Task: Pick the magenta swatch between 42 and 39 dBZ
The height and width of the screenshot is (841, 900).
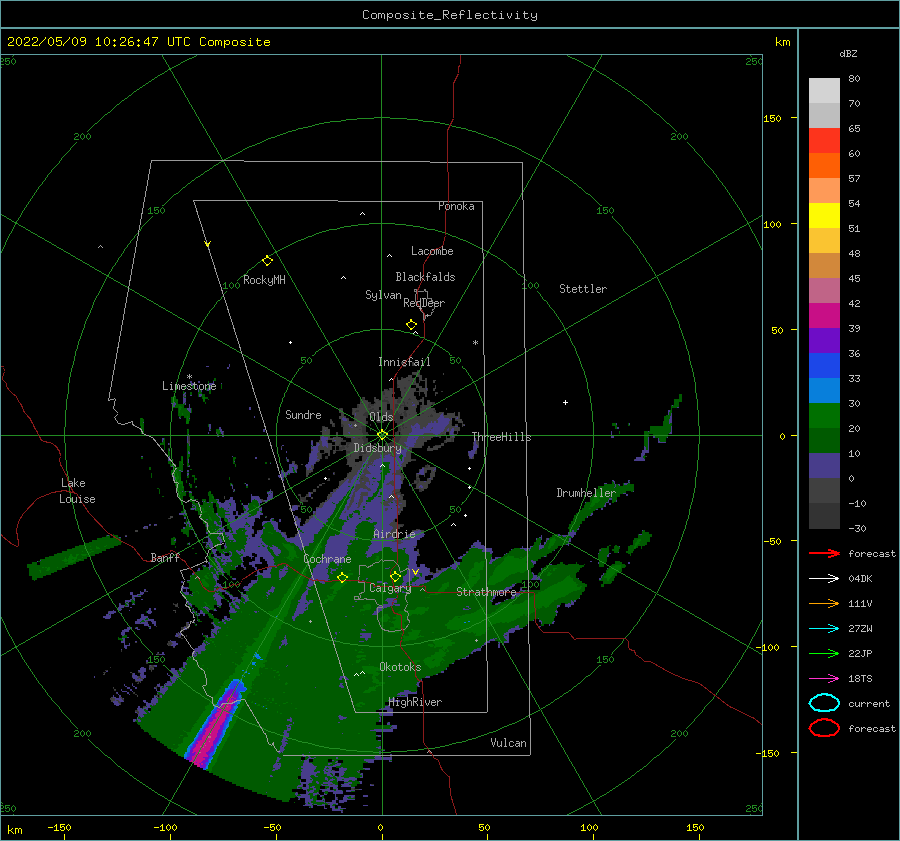Action: [824, 316]
